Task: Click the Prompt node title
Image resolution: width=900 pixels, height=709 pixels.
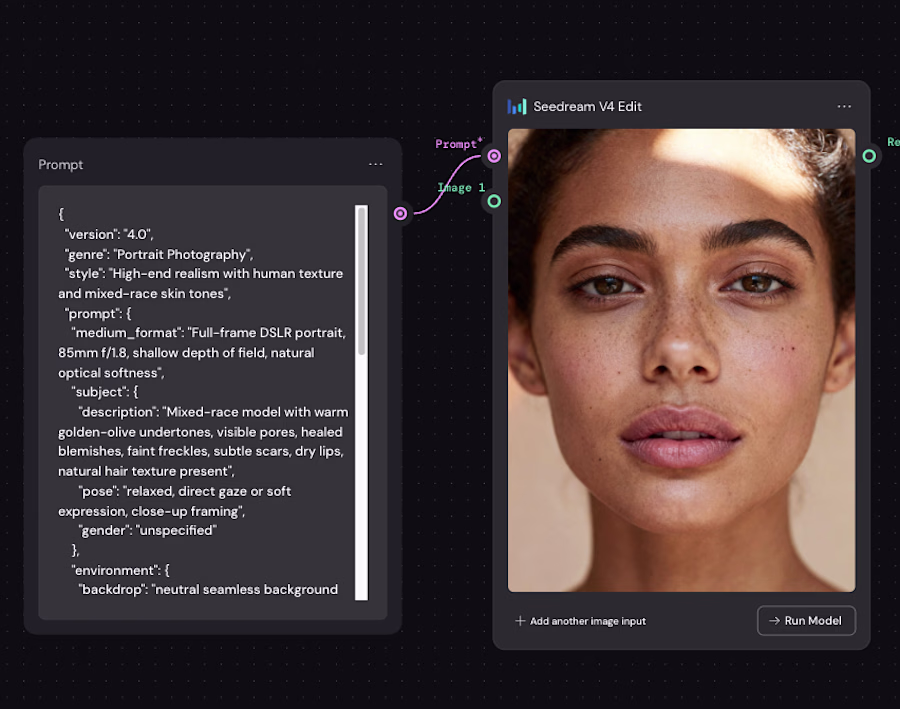Action: tap(61, 165)
